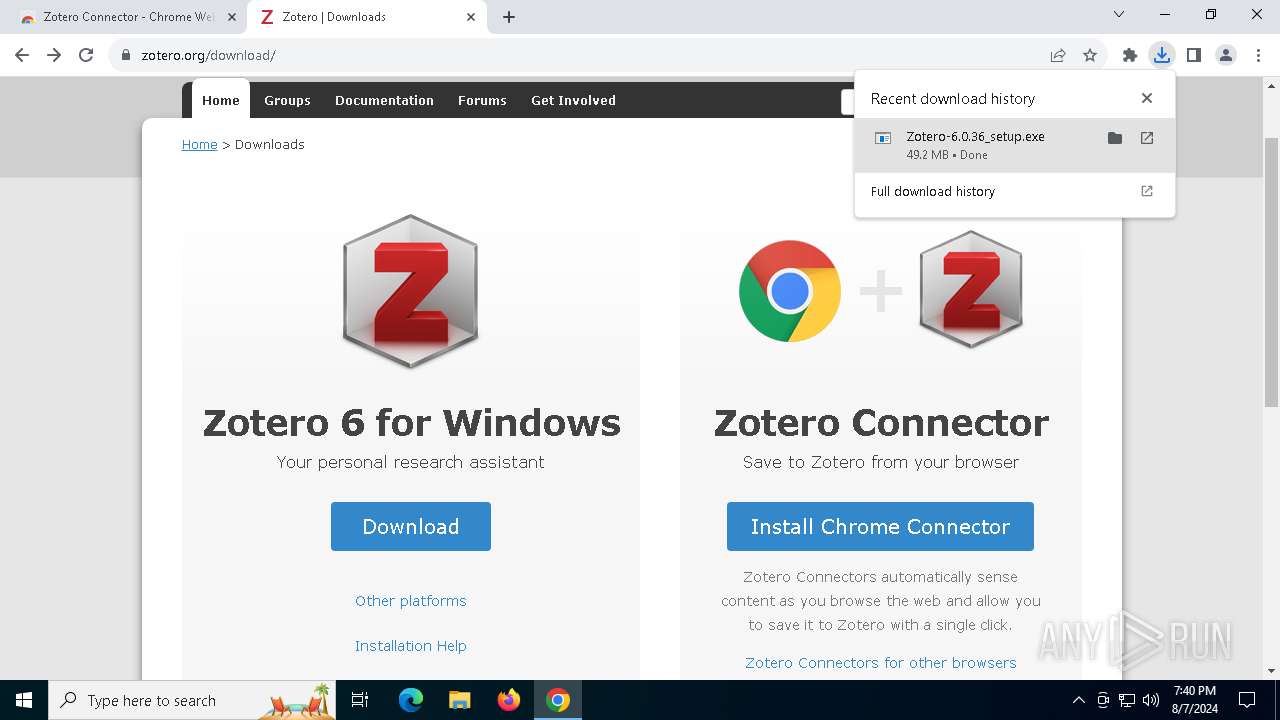This screenshot has width=1280, height=720.
Task: Open File Explorer from the taskbar
Action: pyautogui.click(x=459, y=700)
